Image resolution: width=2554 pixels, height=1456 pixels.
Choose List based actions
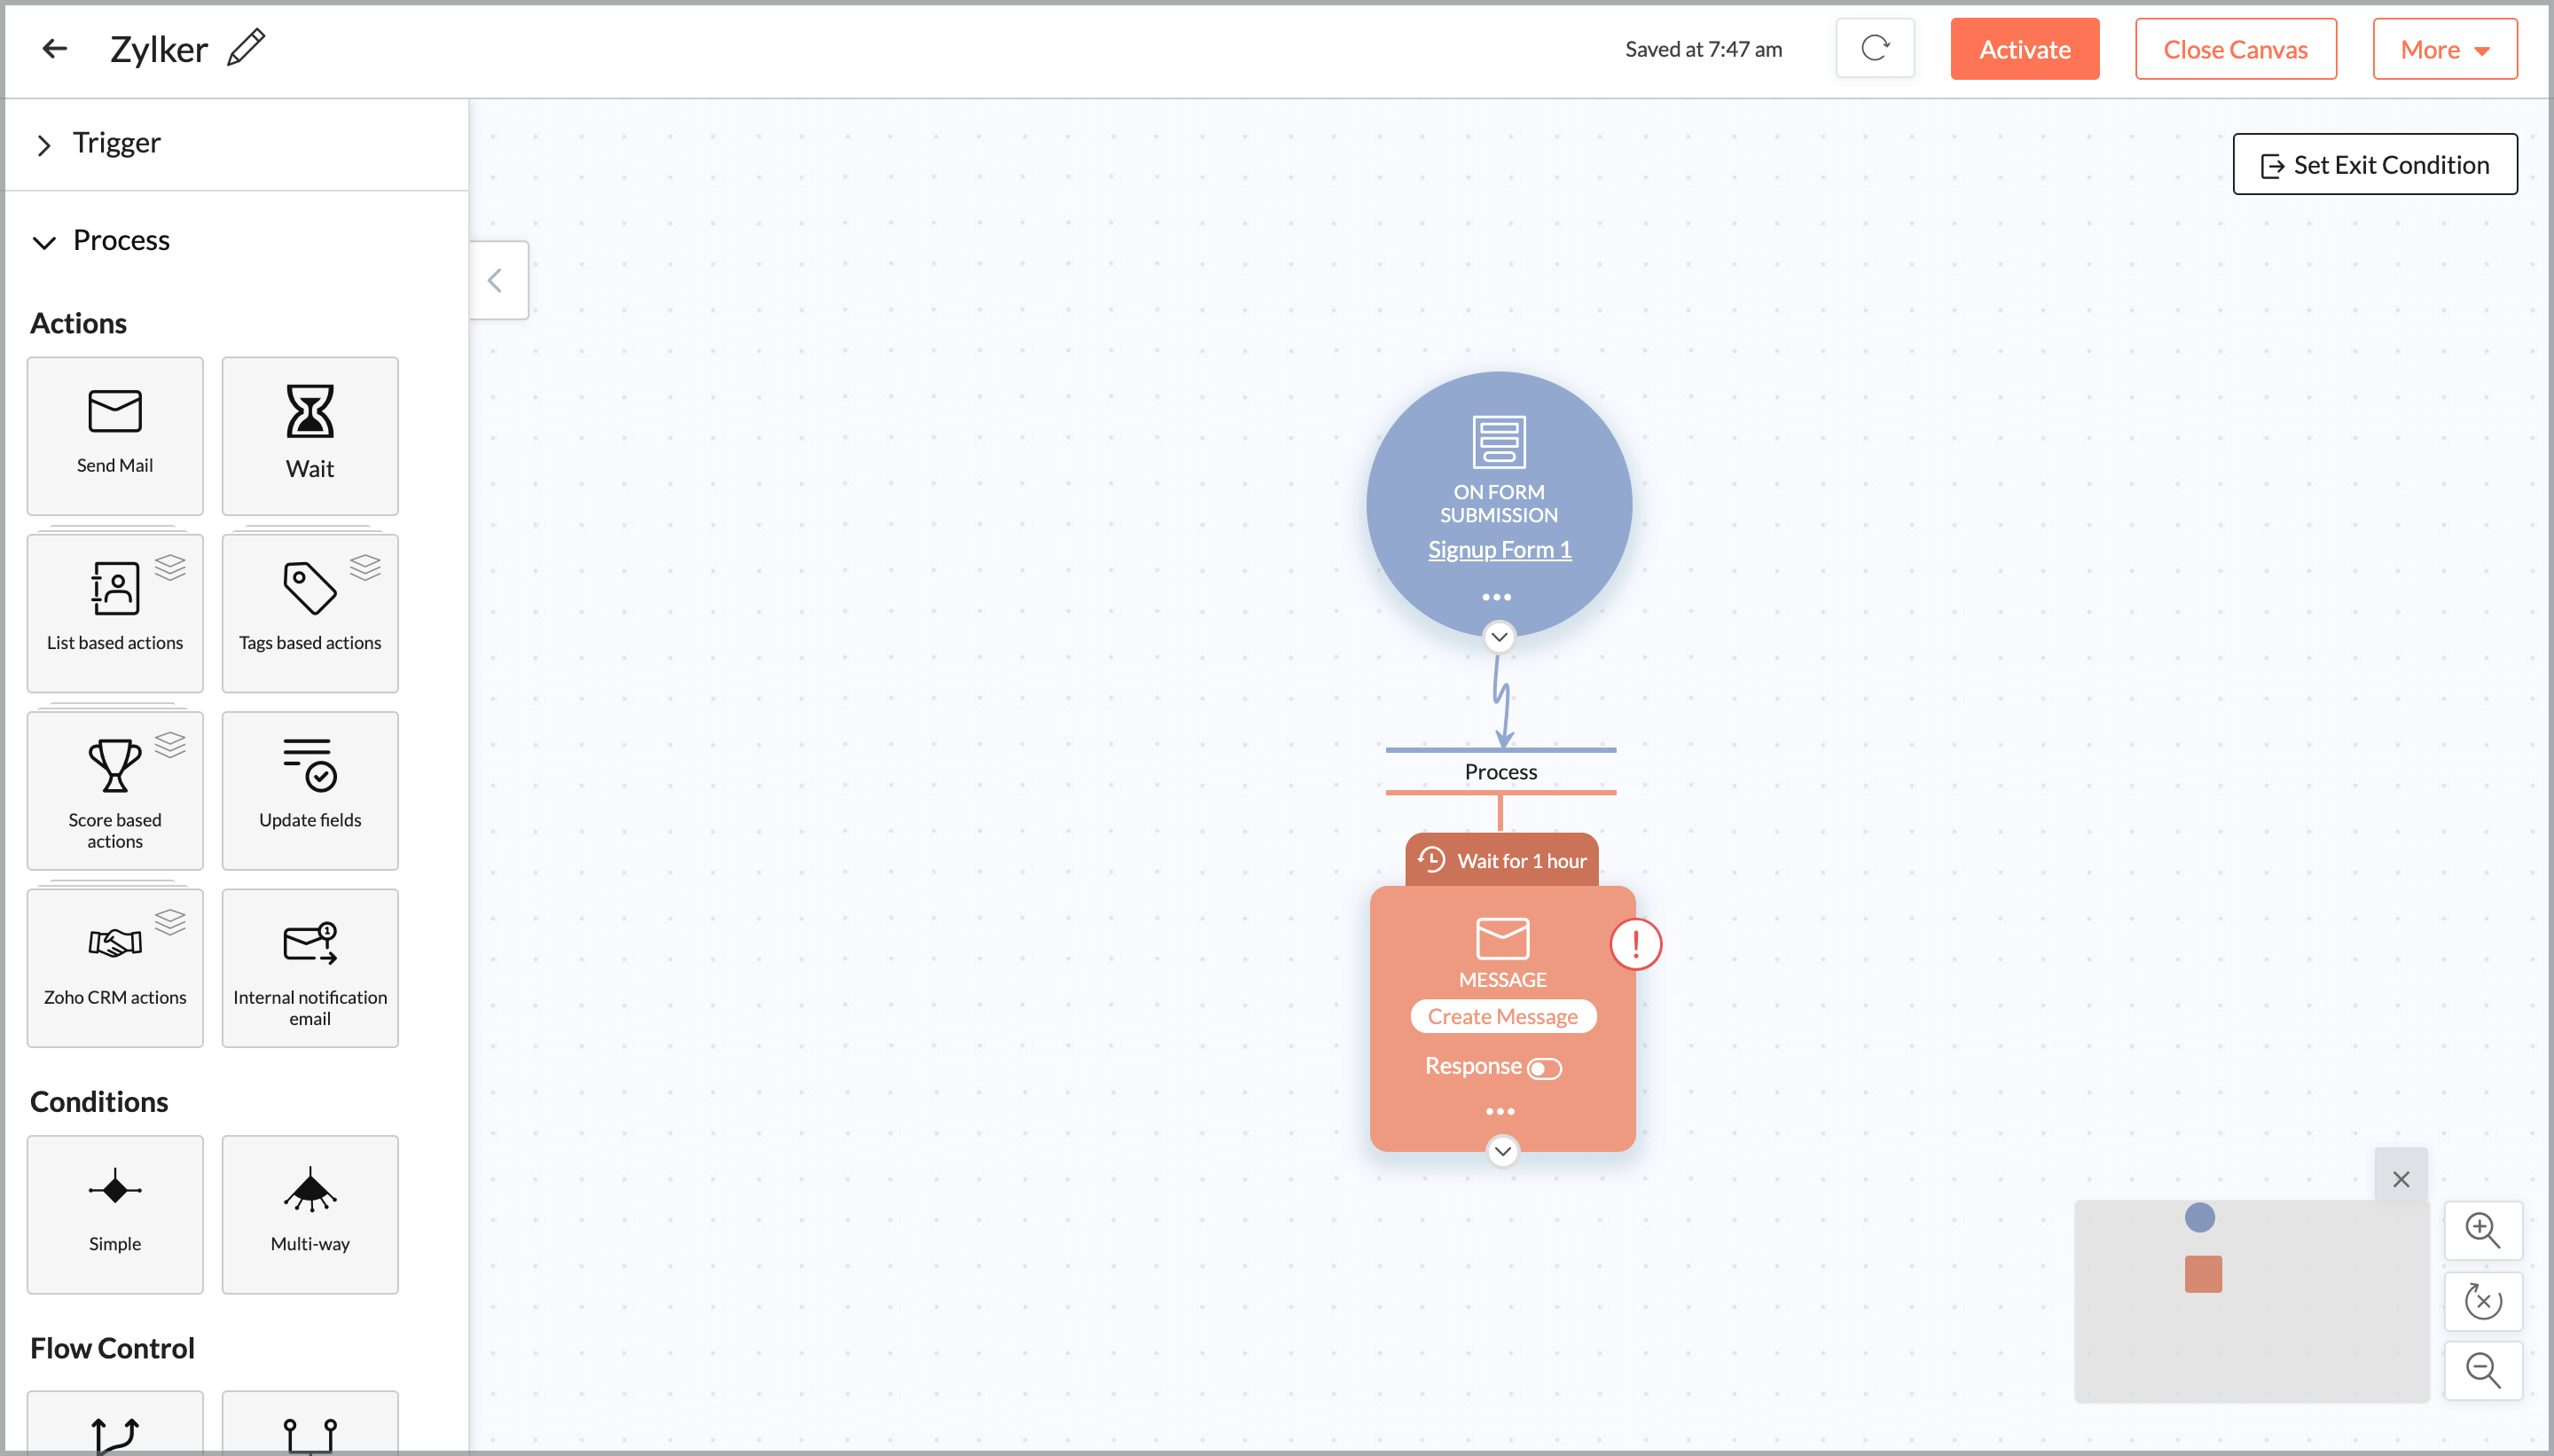click(114, 612)
